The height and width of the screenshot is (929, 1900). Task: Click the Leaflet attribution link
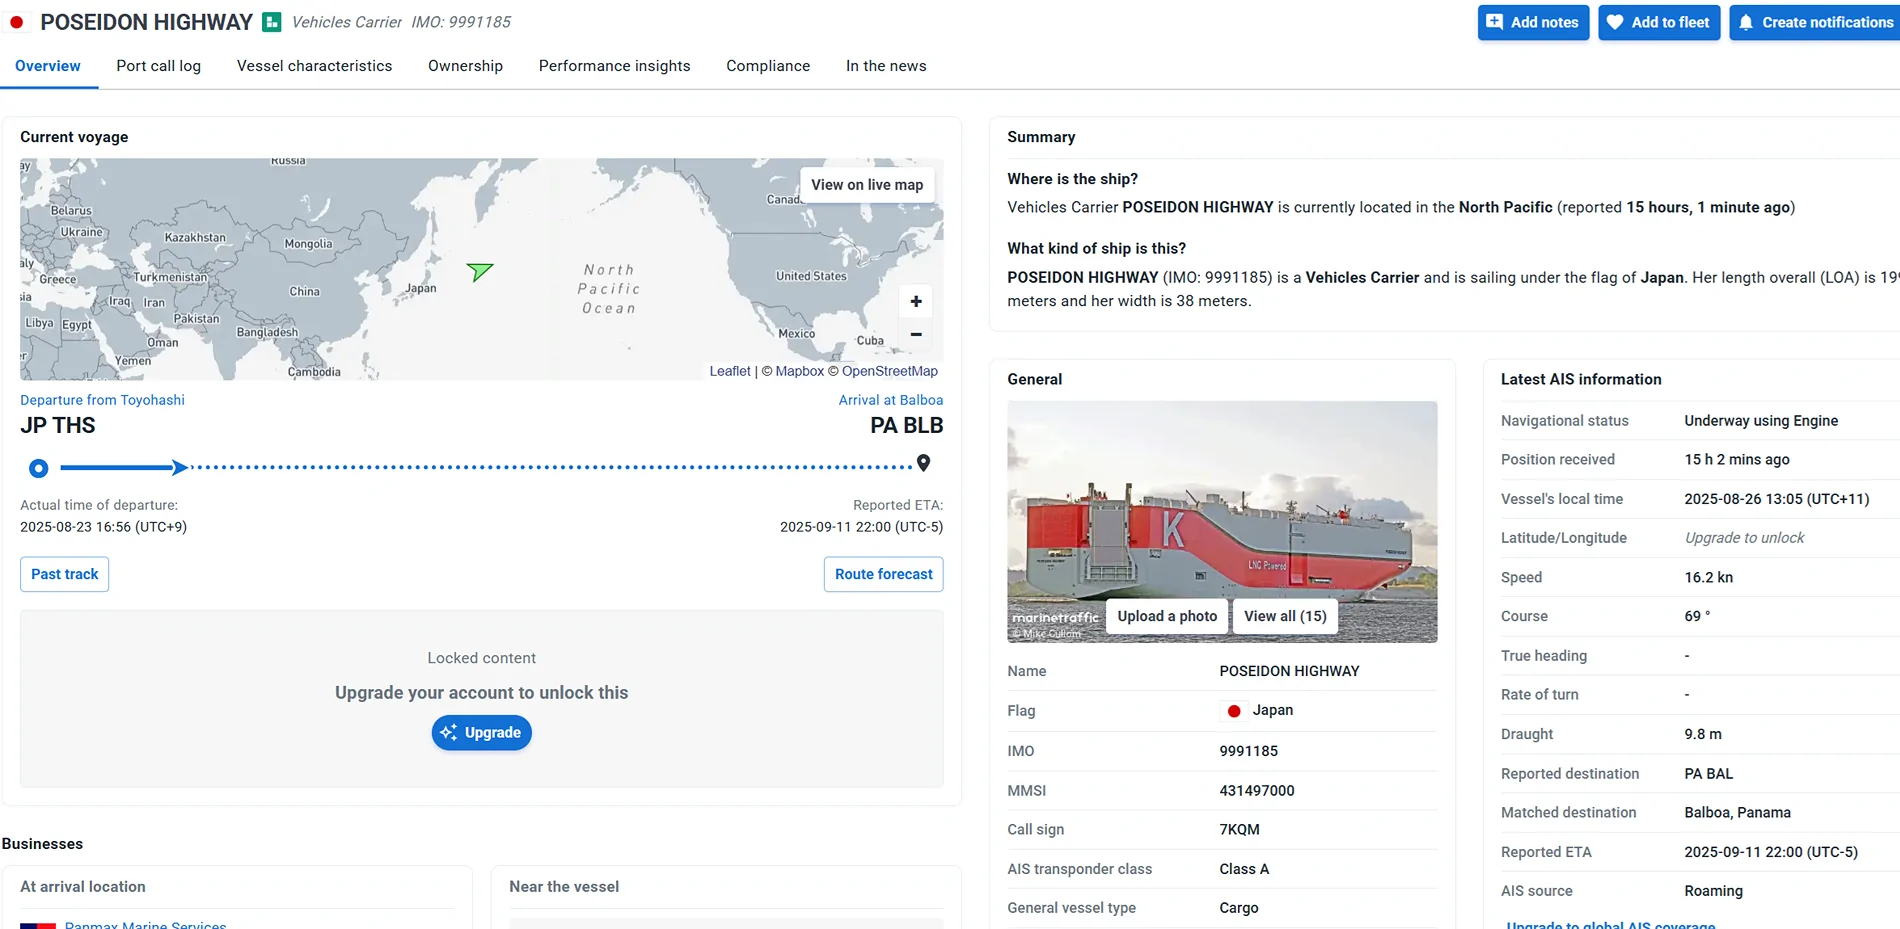coord(730,371)
